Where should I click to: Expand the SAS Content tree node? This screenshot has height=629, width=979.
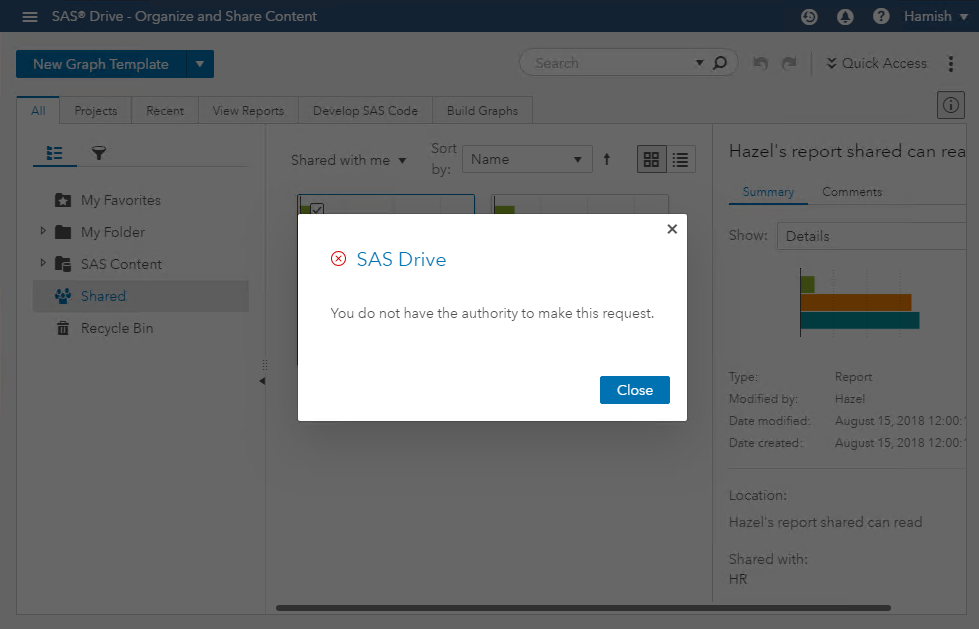click(43, 262)
